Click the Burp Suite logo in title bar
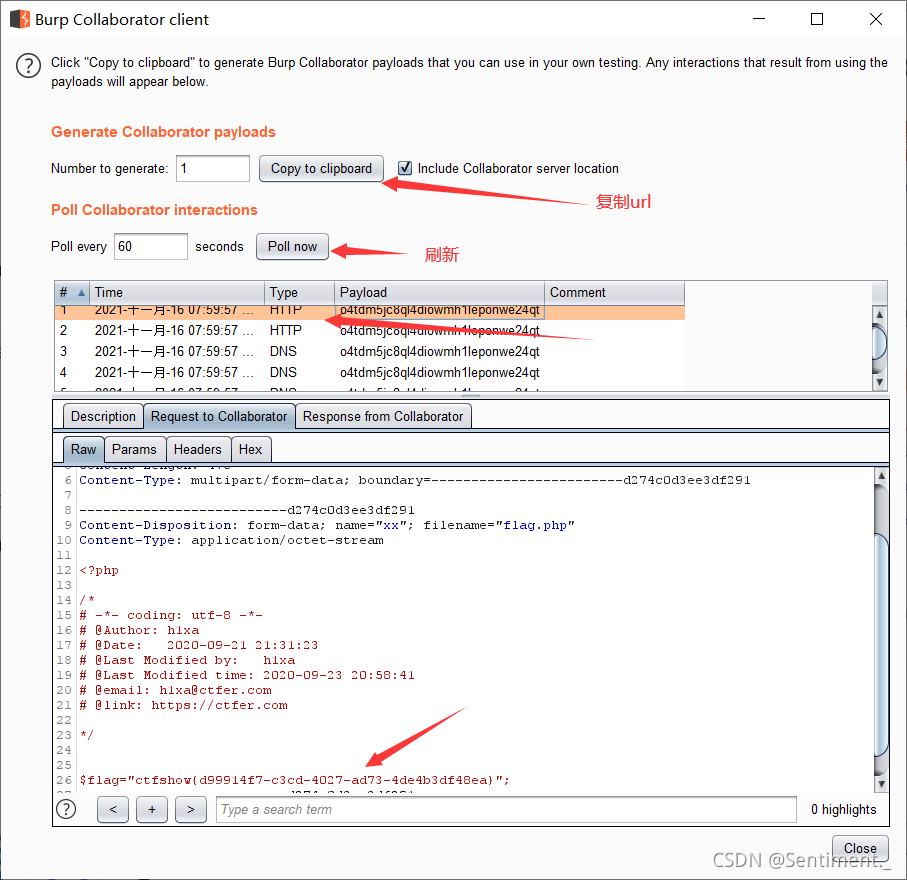 20,19
